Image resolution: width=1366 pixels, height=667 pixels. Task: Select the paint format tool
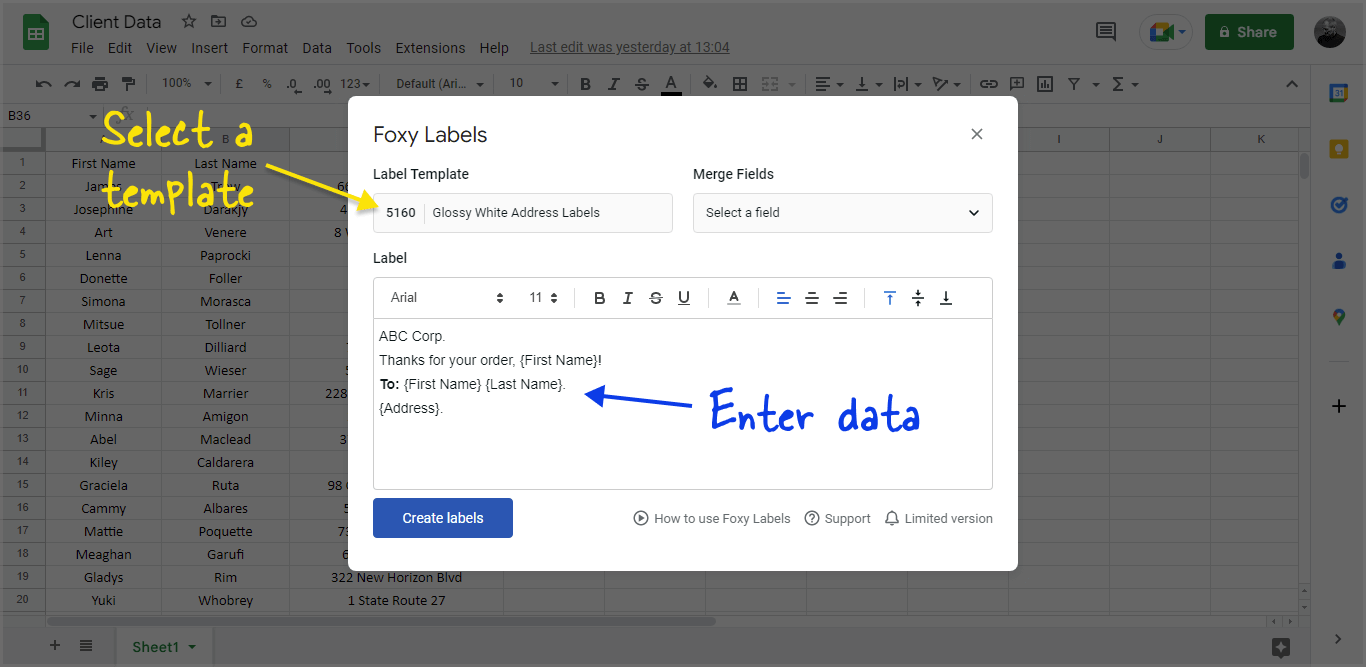point(128,84)
